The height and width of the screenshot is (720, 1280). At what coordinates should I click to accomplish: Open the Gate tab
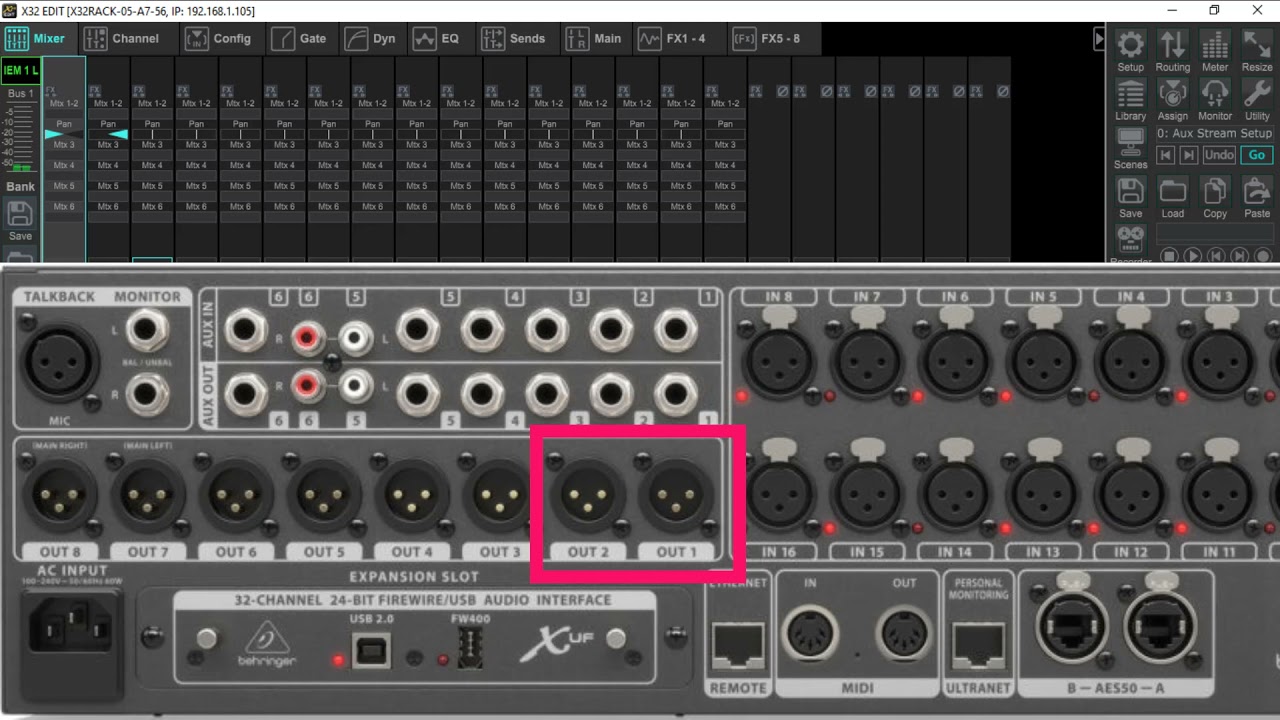click(x=301, y=39)
